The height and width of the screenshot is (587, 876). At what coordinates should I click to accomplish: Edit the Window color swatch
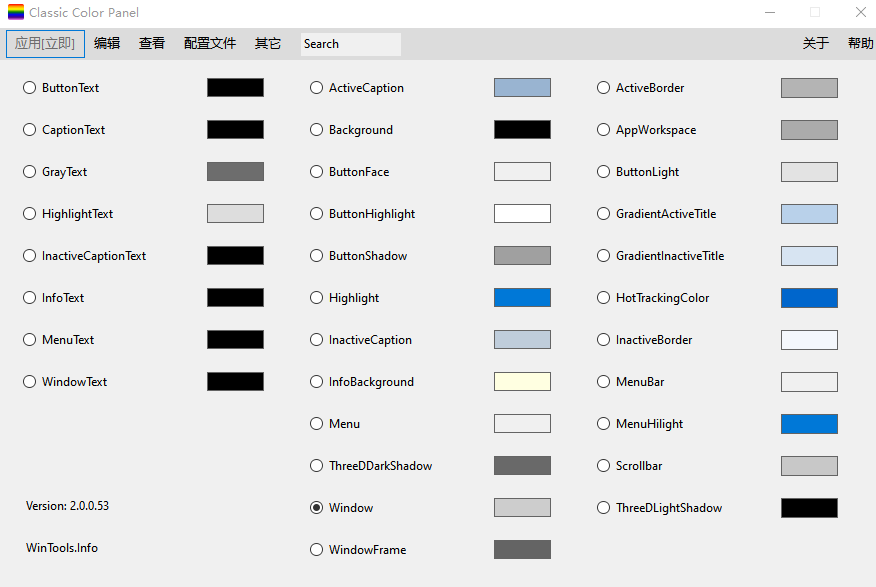tap(522, 508)
